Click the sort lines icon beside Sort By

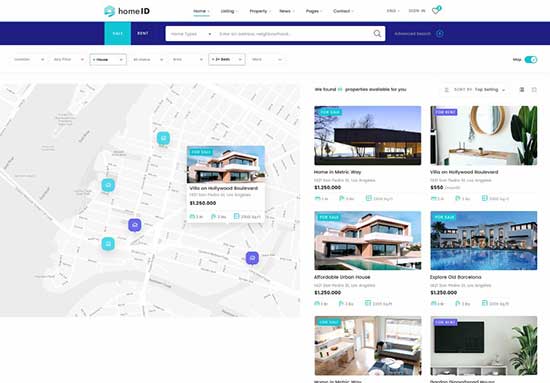[447, 90]
